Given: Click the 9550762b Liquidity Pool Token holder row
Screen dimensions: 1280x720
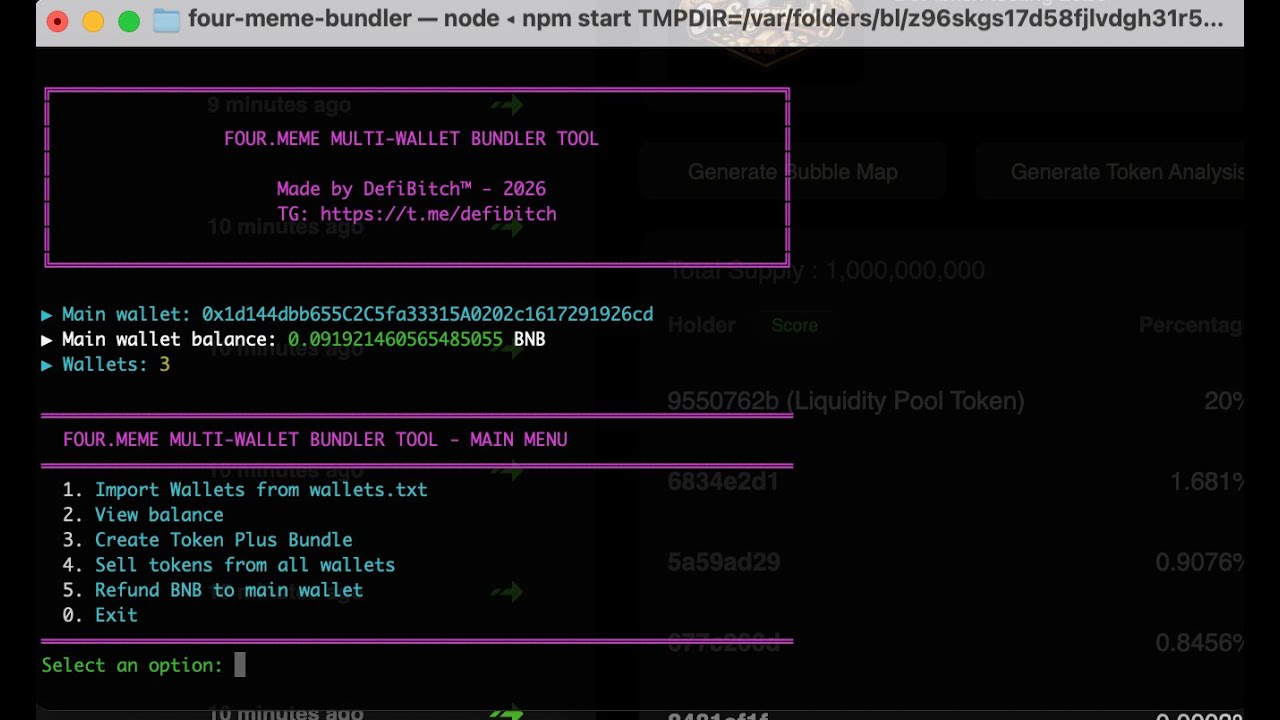Looking at the screenshot, I should point(955,401).
